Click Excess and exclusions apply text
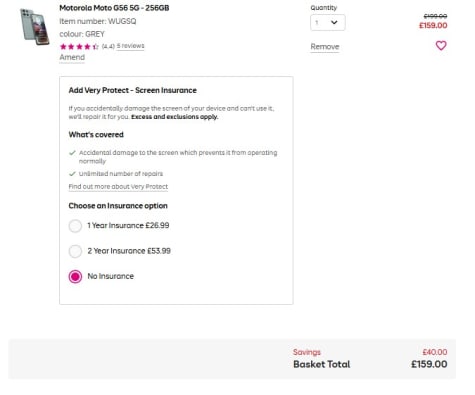475x395 pixels. pyautogui.click(x=175, y=117)
